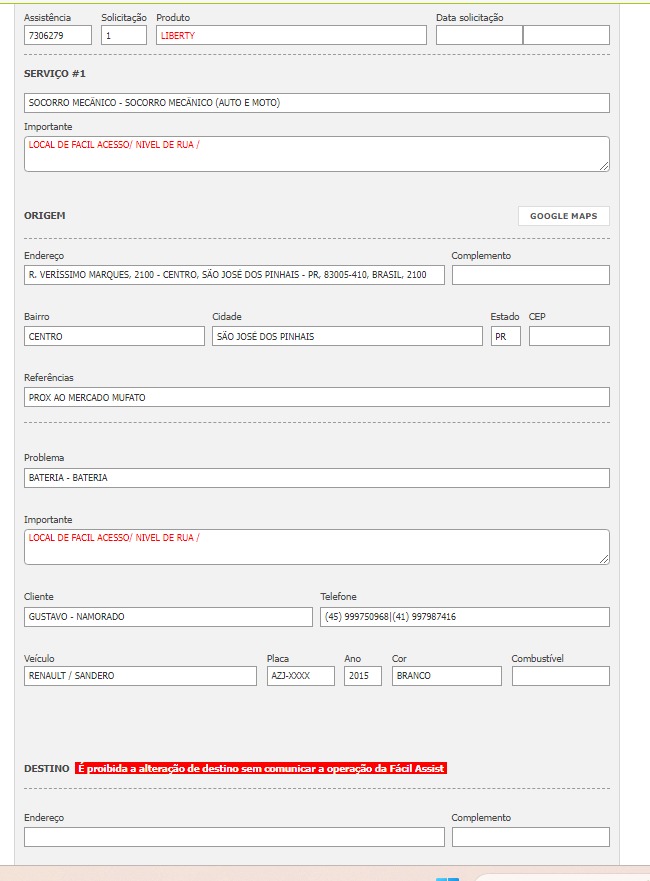
Task: Click the empty Combustível field
Action: click(x=560, y=676)
